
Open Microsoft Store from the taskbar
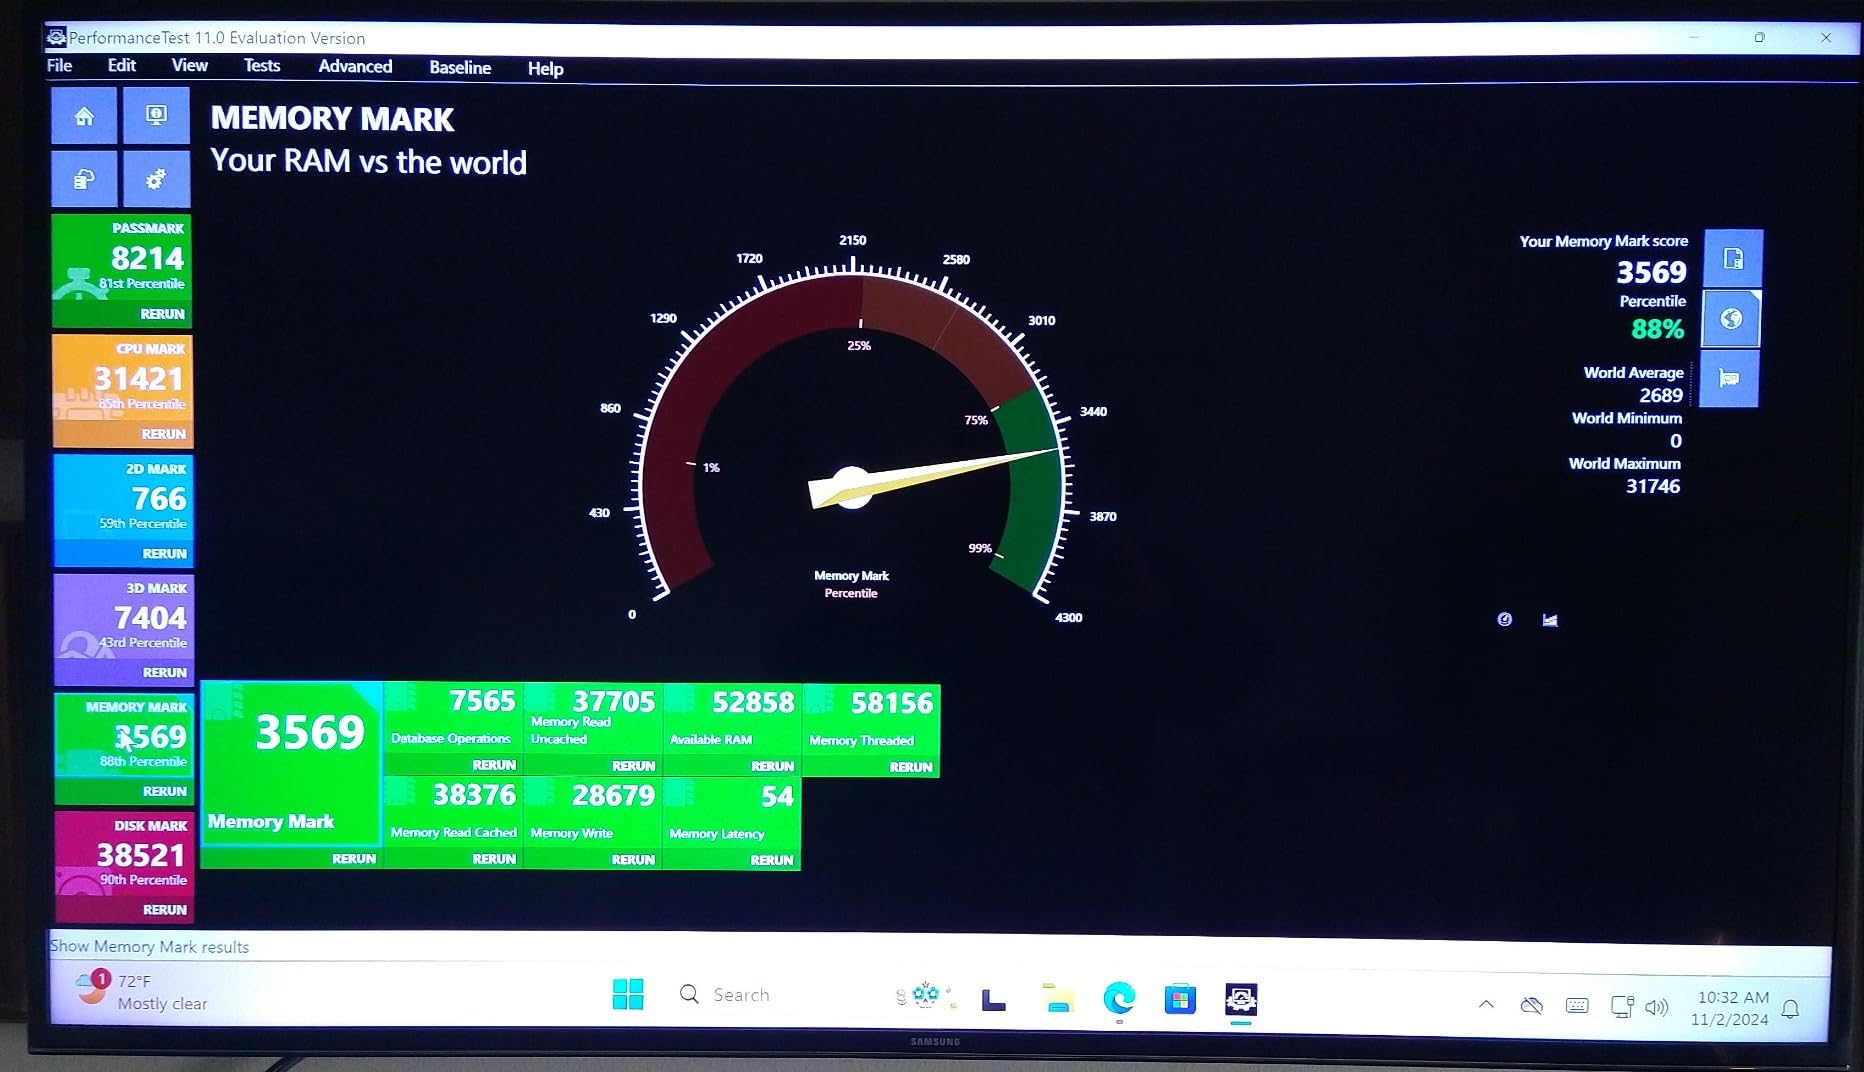(1180, 999)
